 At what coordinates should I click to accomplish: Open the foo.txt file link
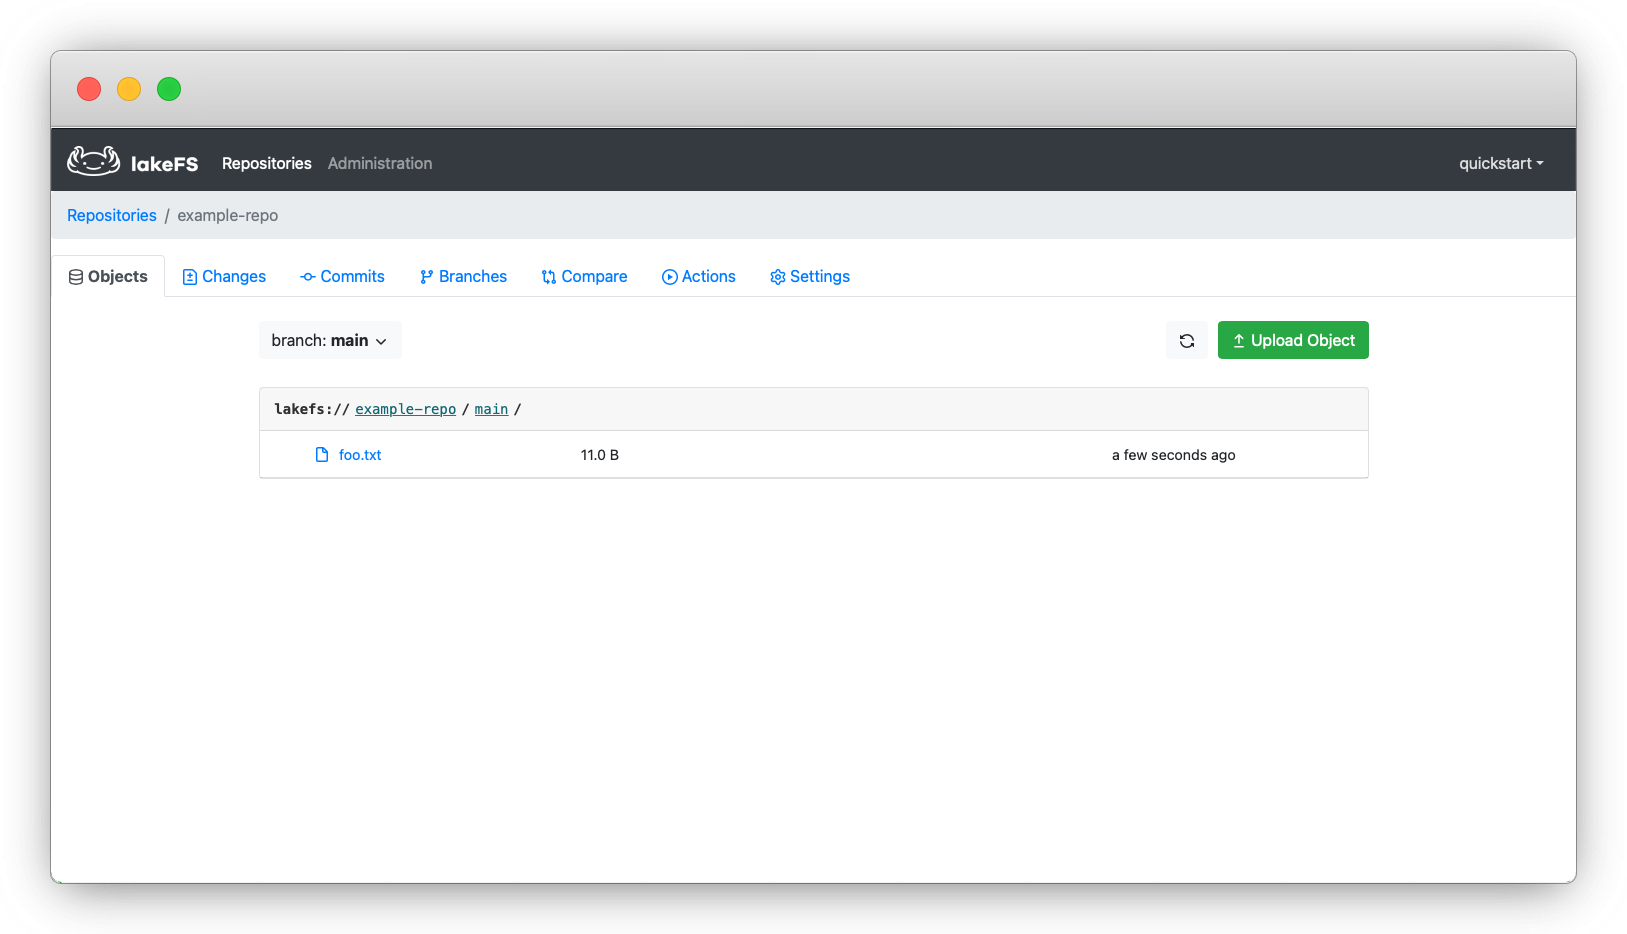pyautogui.click(x=360, y=455)
